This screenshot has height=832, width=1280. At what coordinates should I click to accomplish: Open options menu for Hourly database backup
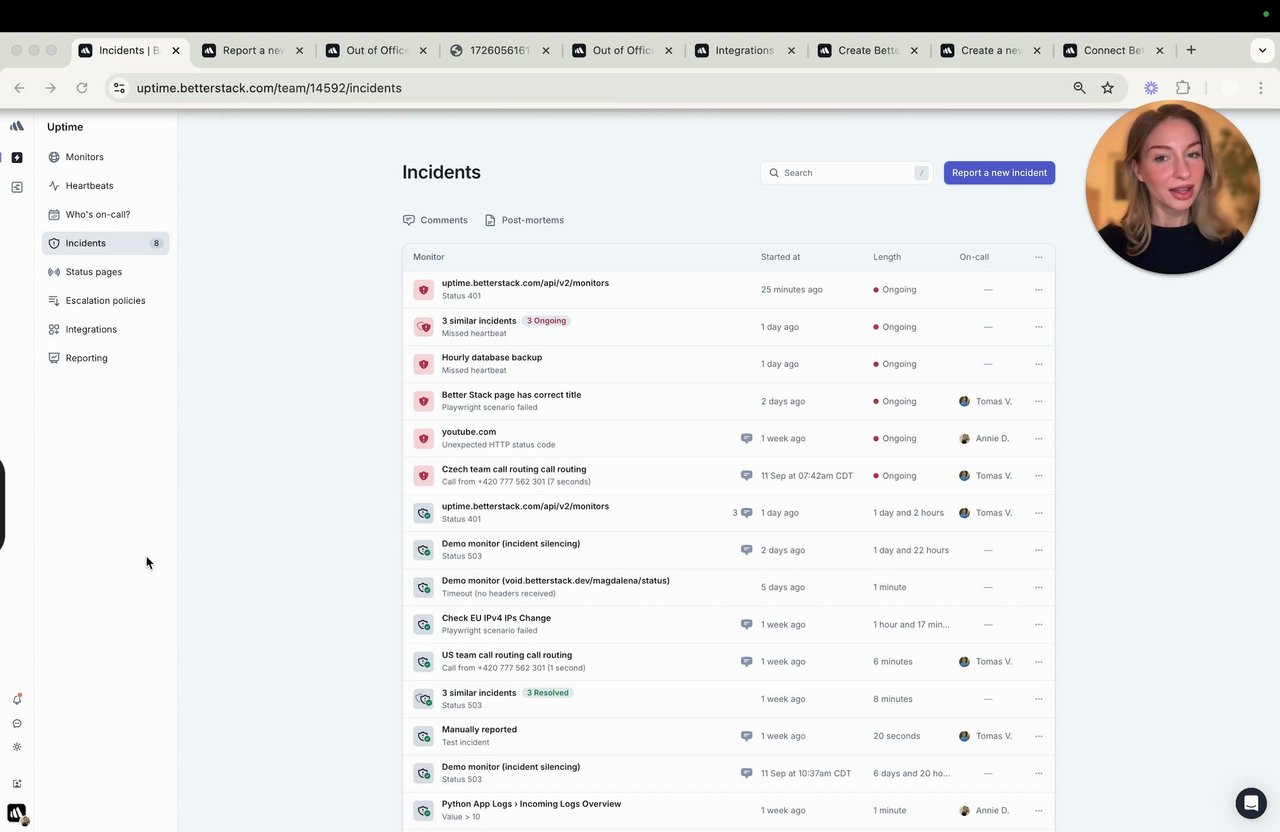click(1038, 364)
